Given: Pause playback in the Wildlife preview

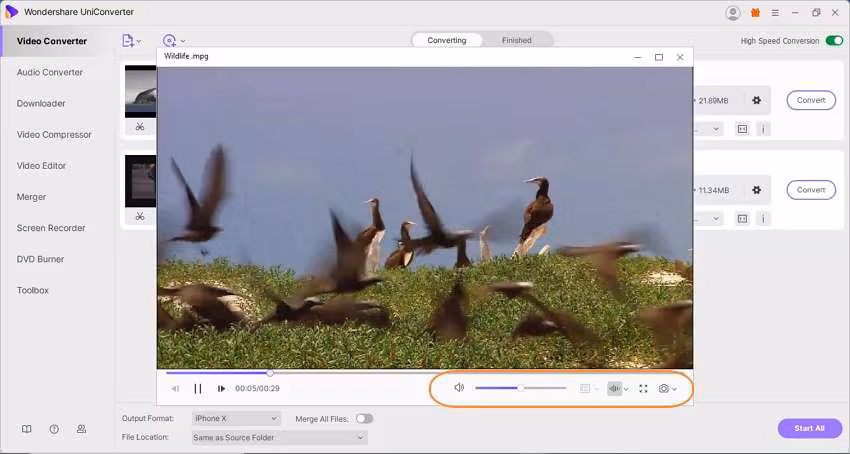Looking at the screenshot, I should 198,388.
